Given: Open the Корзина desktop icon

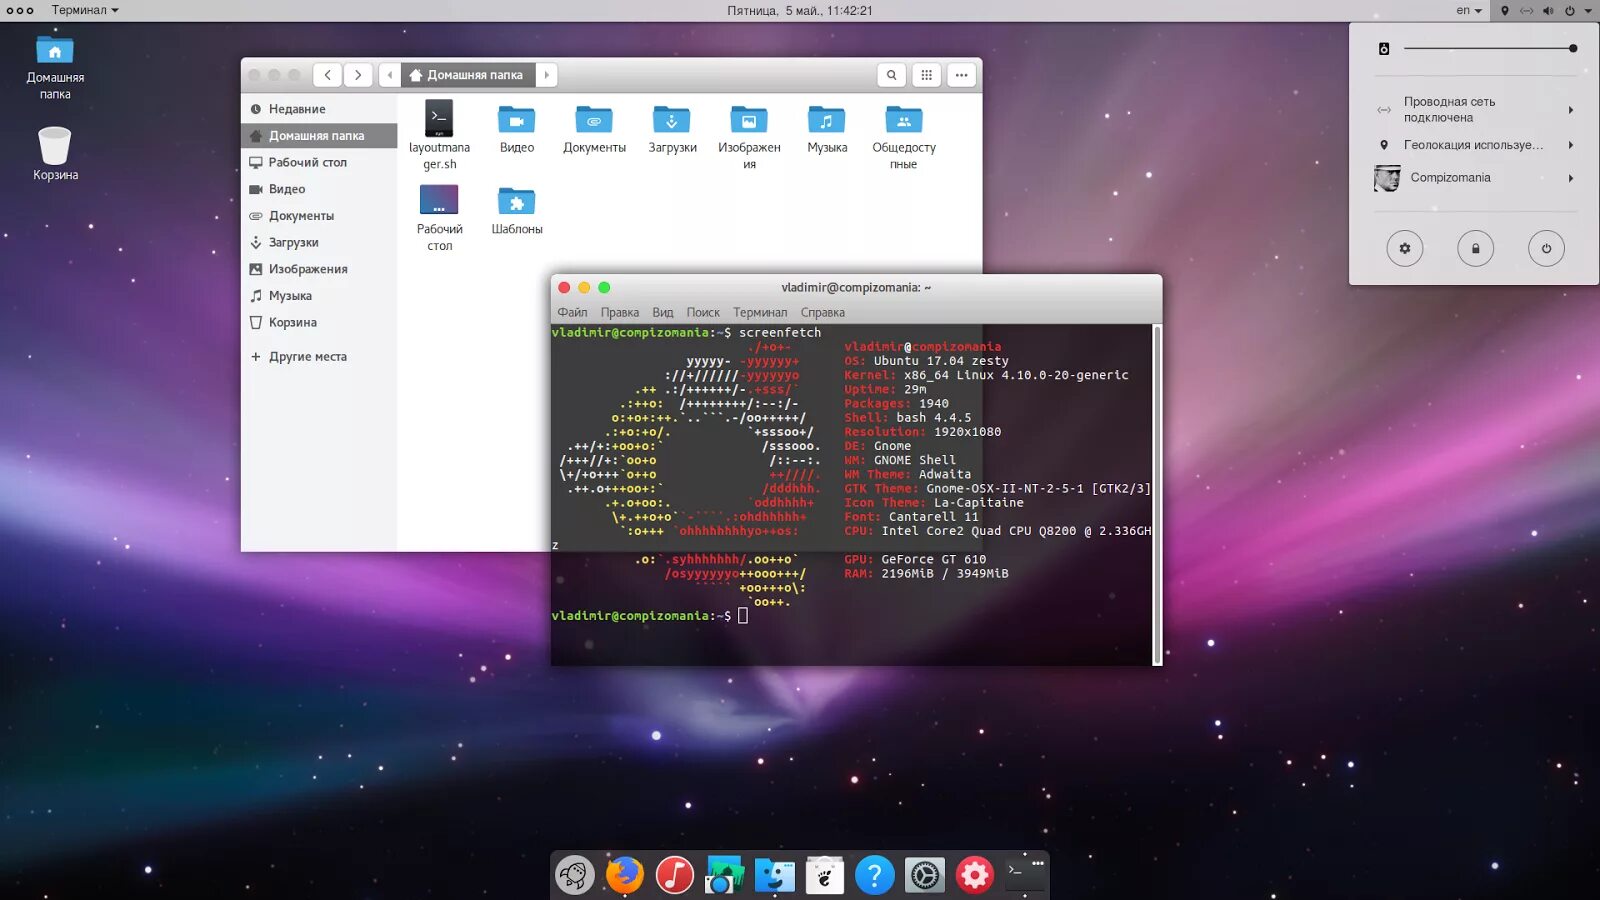Looking at the screenshot, I should (55, 153).
